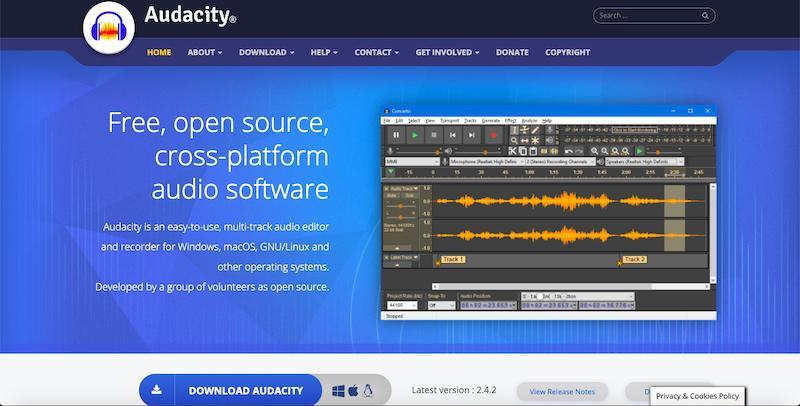Click the Redo arrow icon
The width and height of the screenshot is (800, 406).
coord(579,151)
